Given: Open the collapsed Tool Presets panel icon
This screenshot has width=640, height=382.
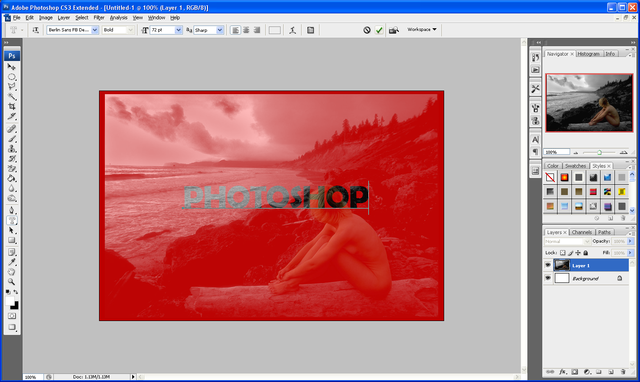Looking at the screenshot, I should pos(536,89).
